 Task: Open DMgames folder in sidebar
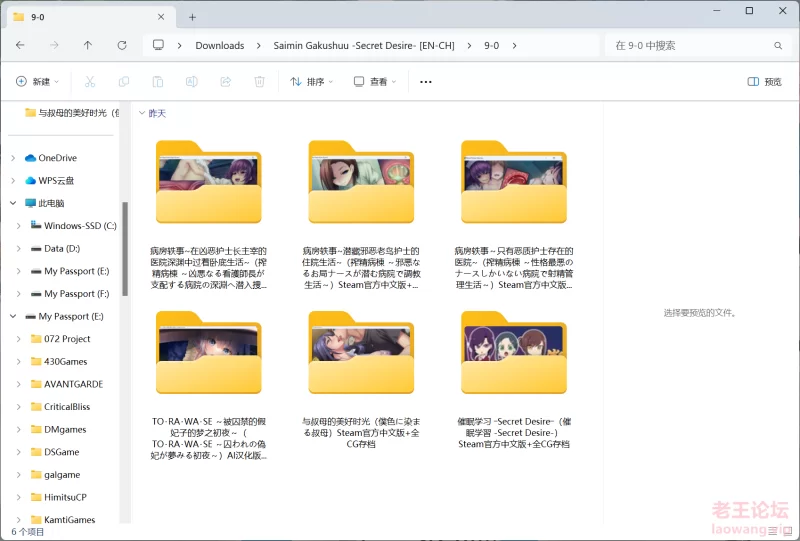(58, 429)
